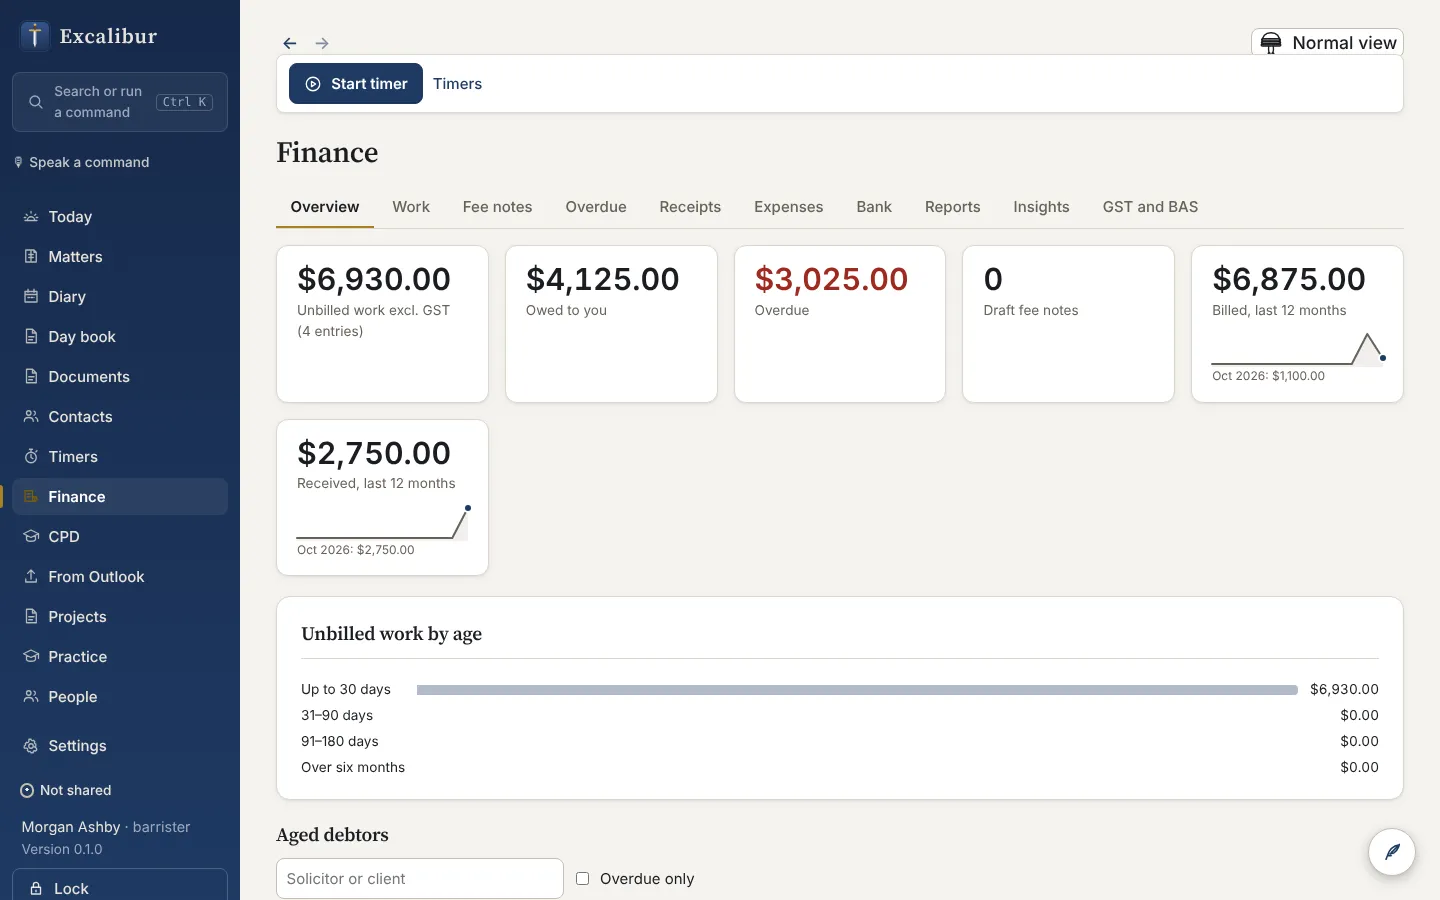Open the floating quill feather button
This screenshot has width=1440, height=900.
(x=1392, y=852)
